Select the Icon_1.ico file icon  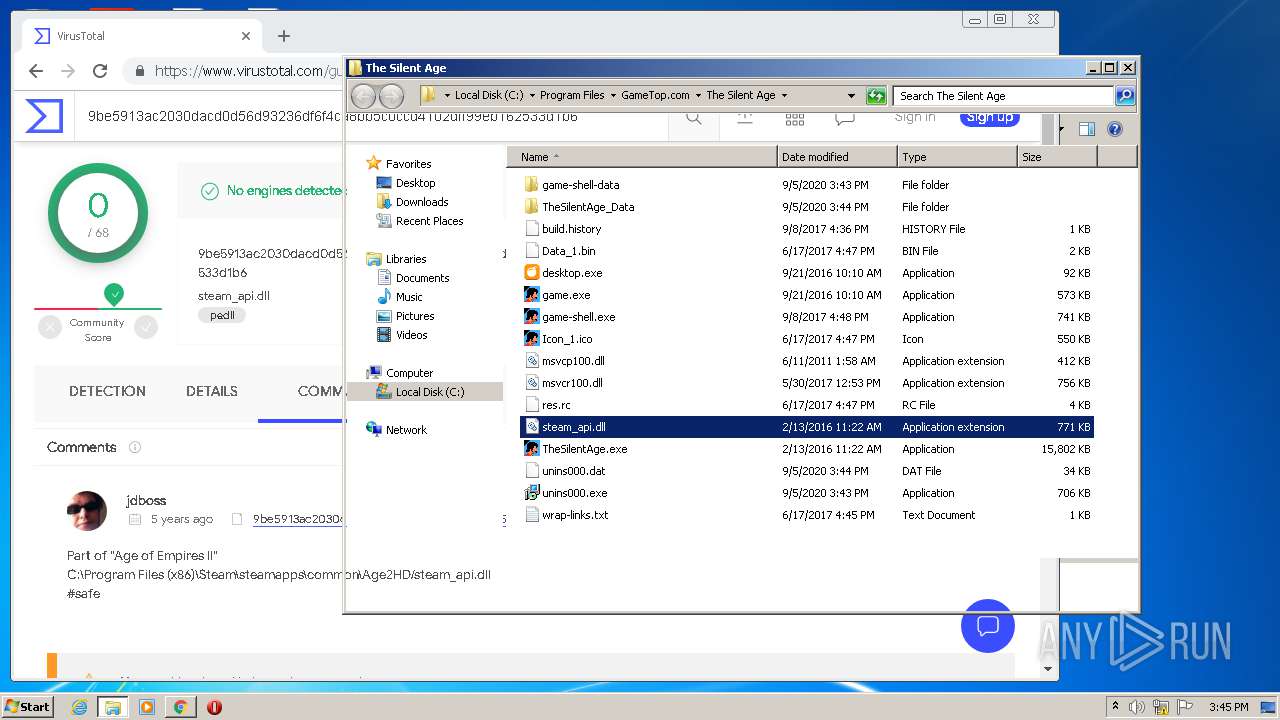[x=532, y=339]
